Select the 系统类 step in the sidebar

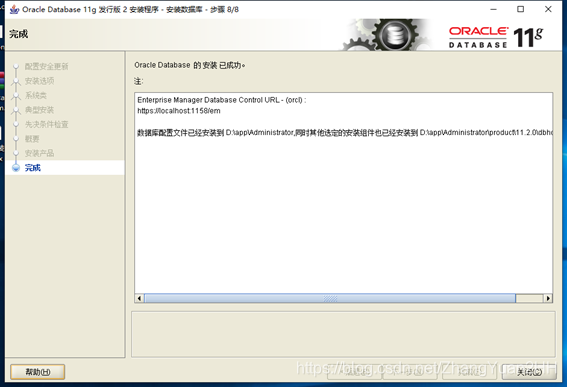35,95
